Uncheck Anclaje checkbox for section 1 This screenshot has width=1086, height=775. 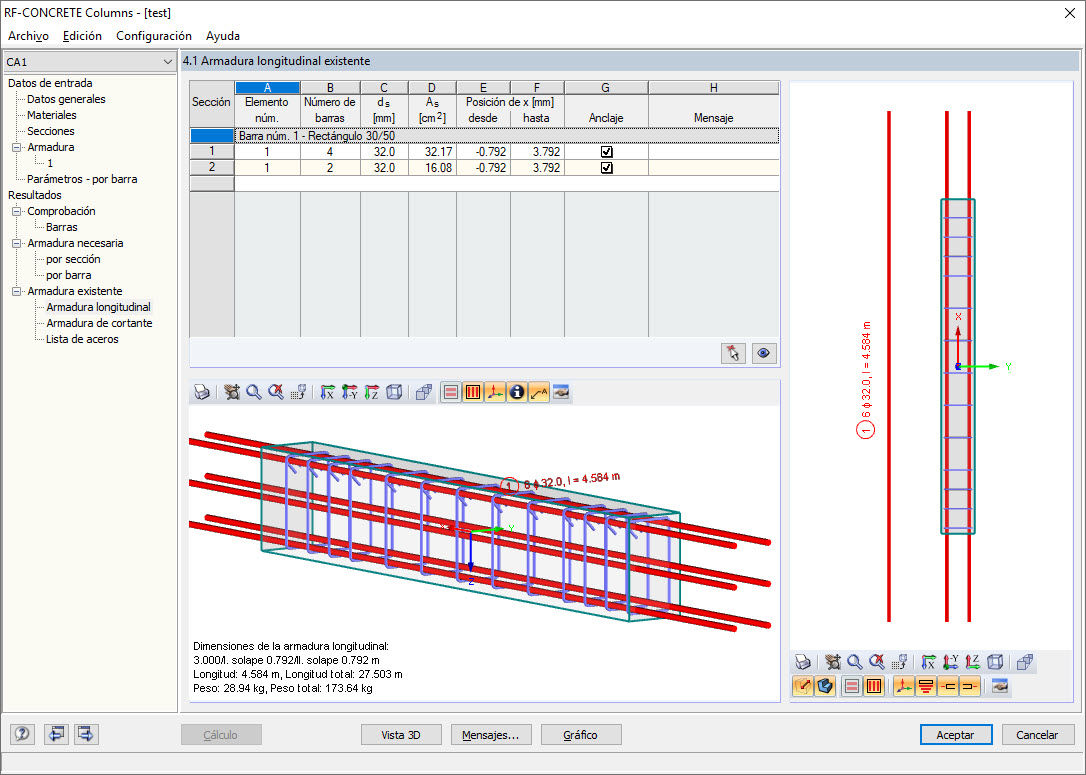coord(607,152)
